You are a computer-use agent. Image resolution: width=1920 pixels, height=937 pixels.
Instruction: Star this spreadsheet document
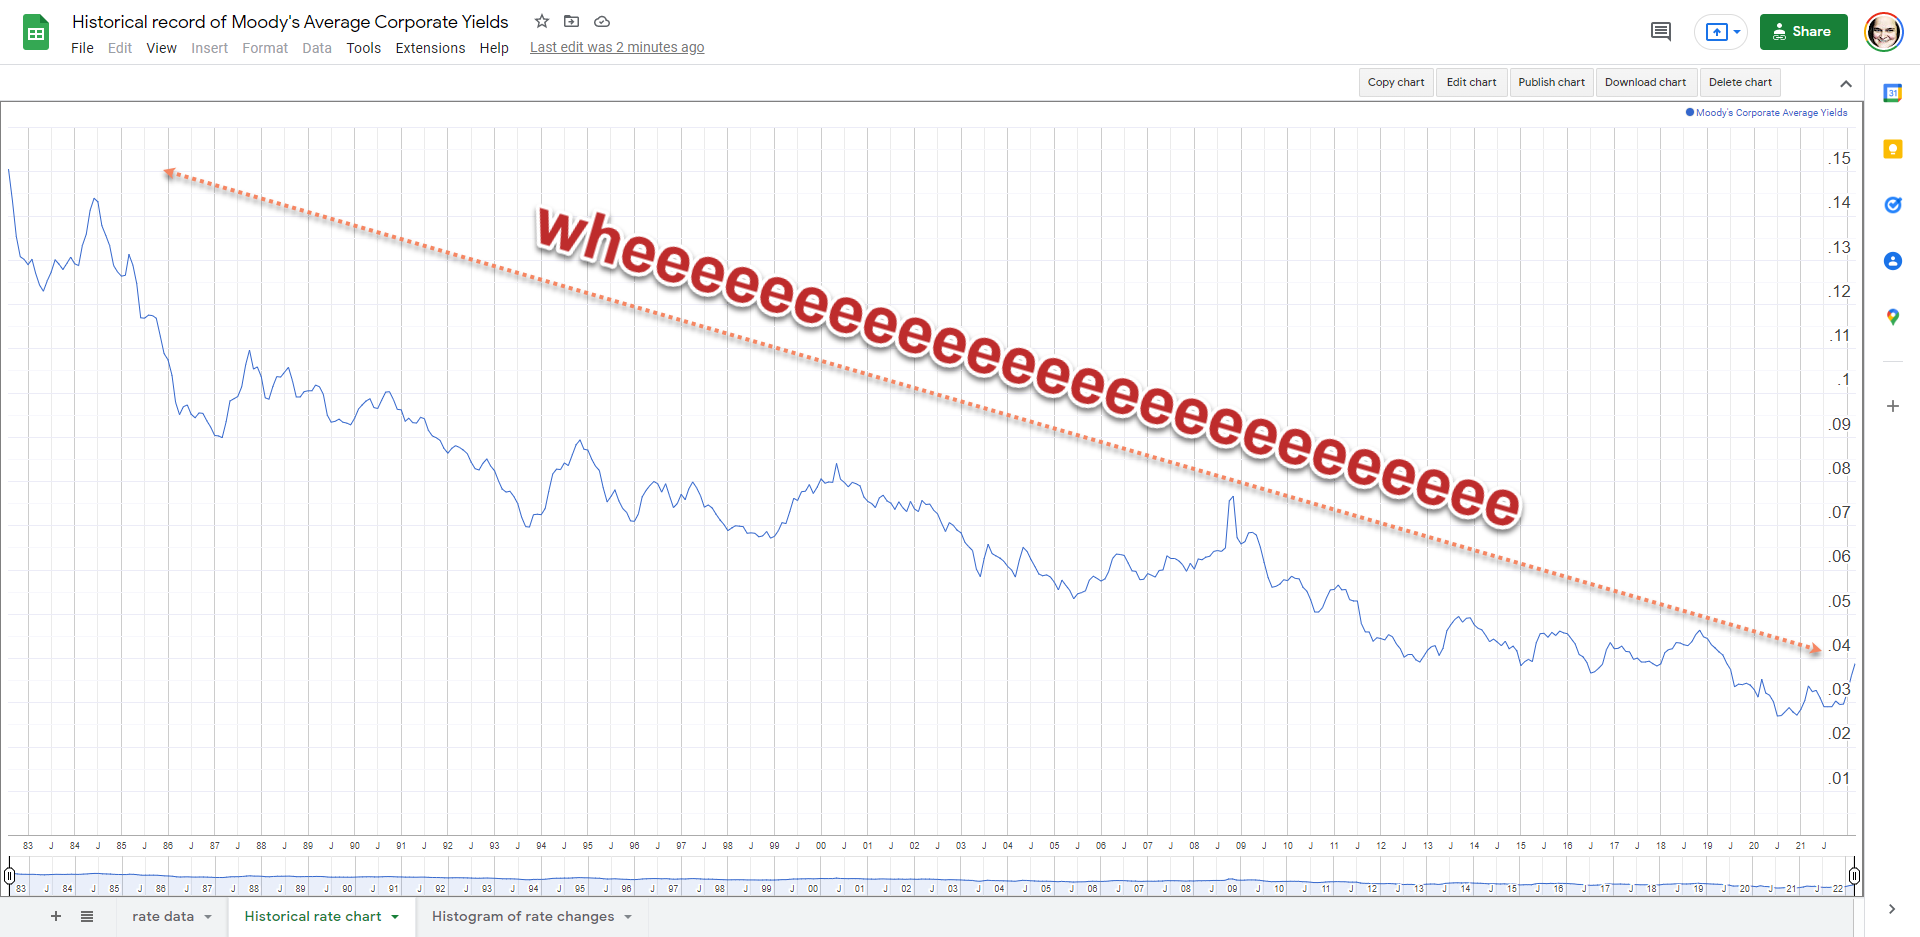click(x=542, y=21)
